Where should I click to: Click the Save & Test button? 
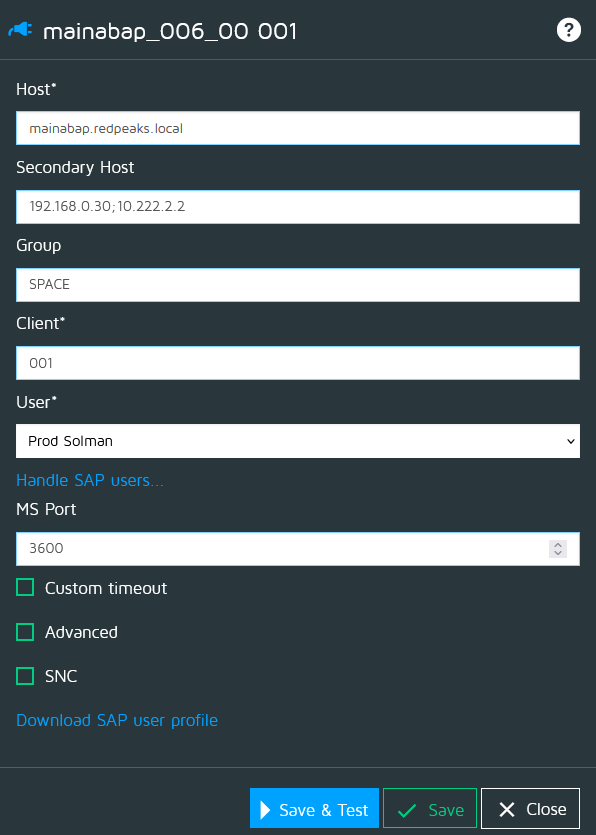(314, 808)
